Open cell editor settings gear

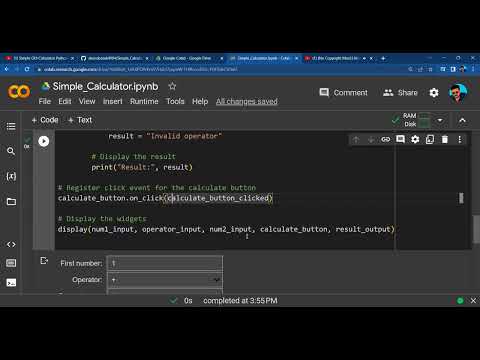(x=415, y=139)
